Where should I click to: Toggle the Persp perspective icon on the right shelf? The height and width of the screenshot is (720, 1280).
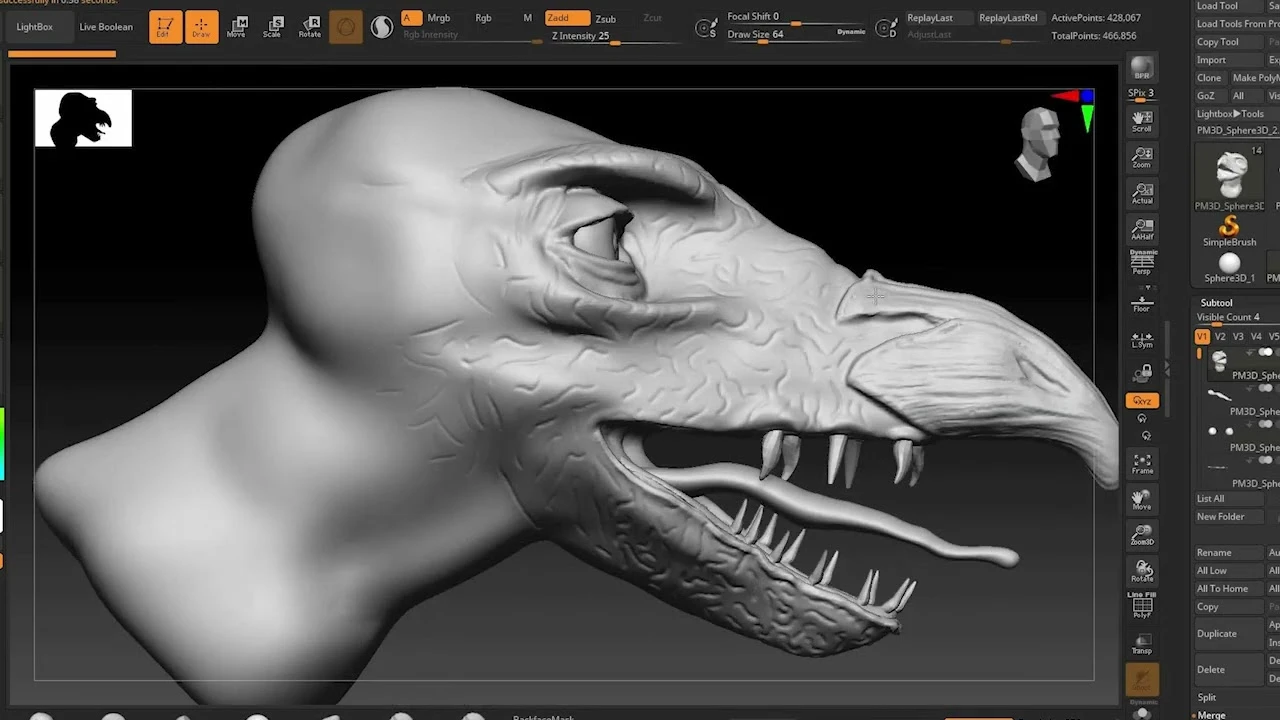coord(1141,262)
